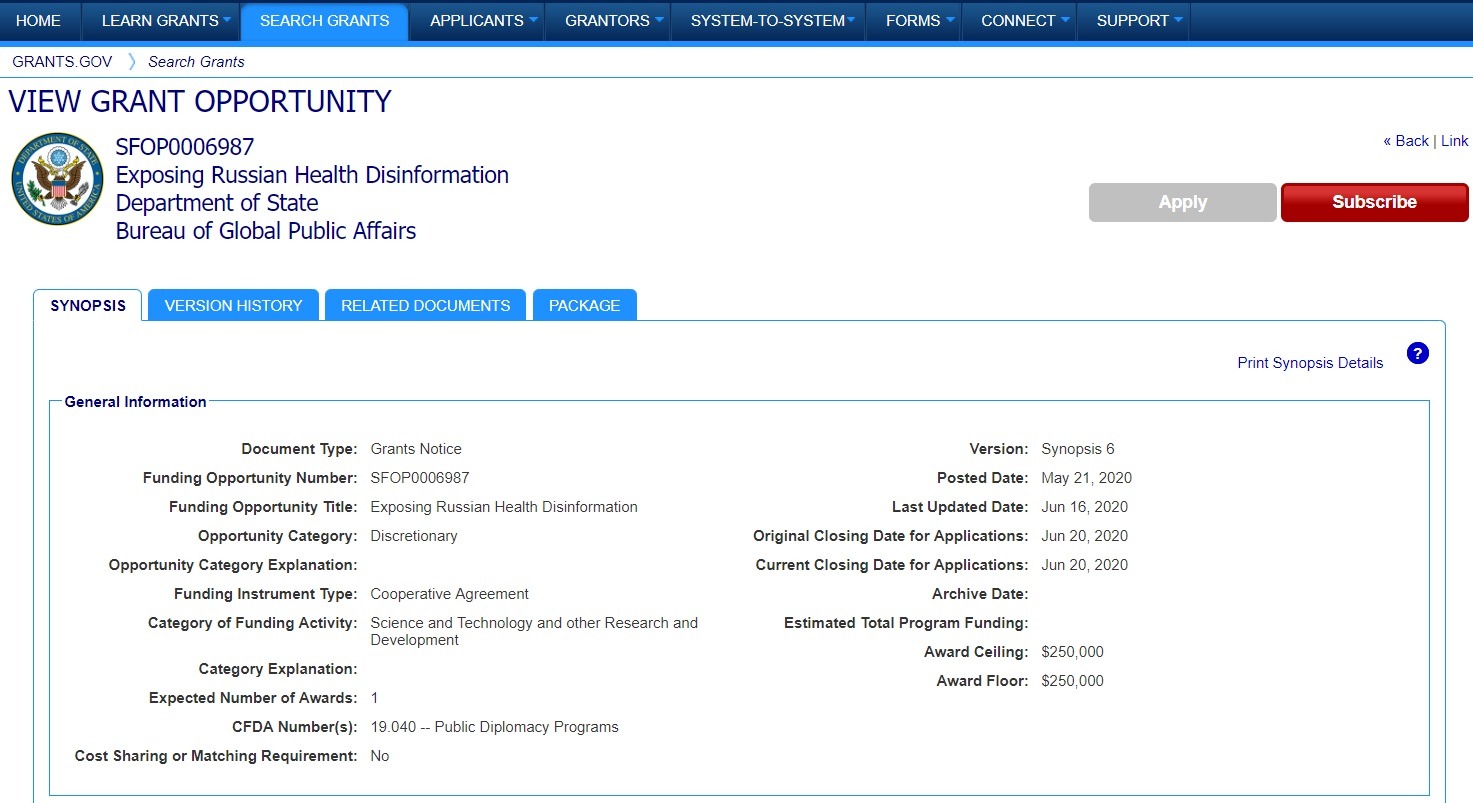The image size is (1473, 803).
Task: Click the Science and Technology funding activity value
Action: (534, 631)
